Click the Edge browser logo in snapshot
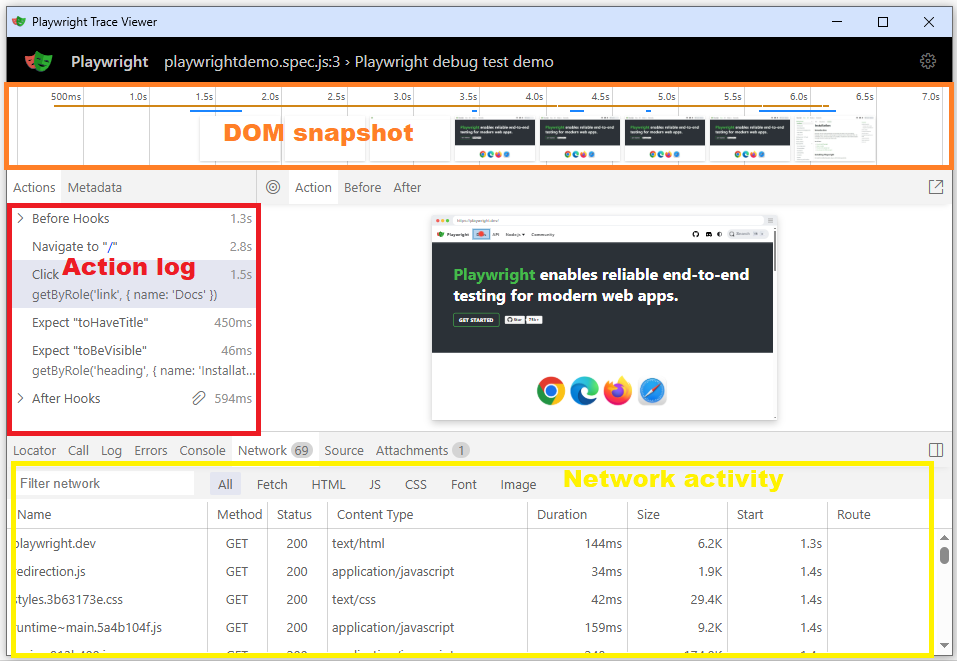Viewport: 957px width, 661px height. click(584, 391)
